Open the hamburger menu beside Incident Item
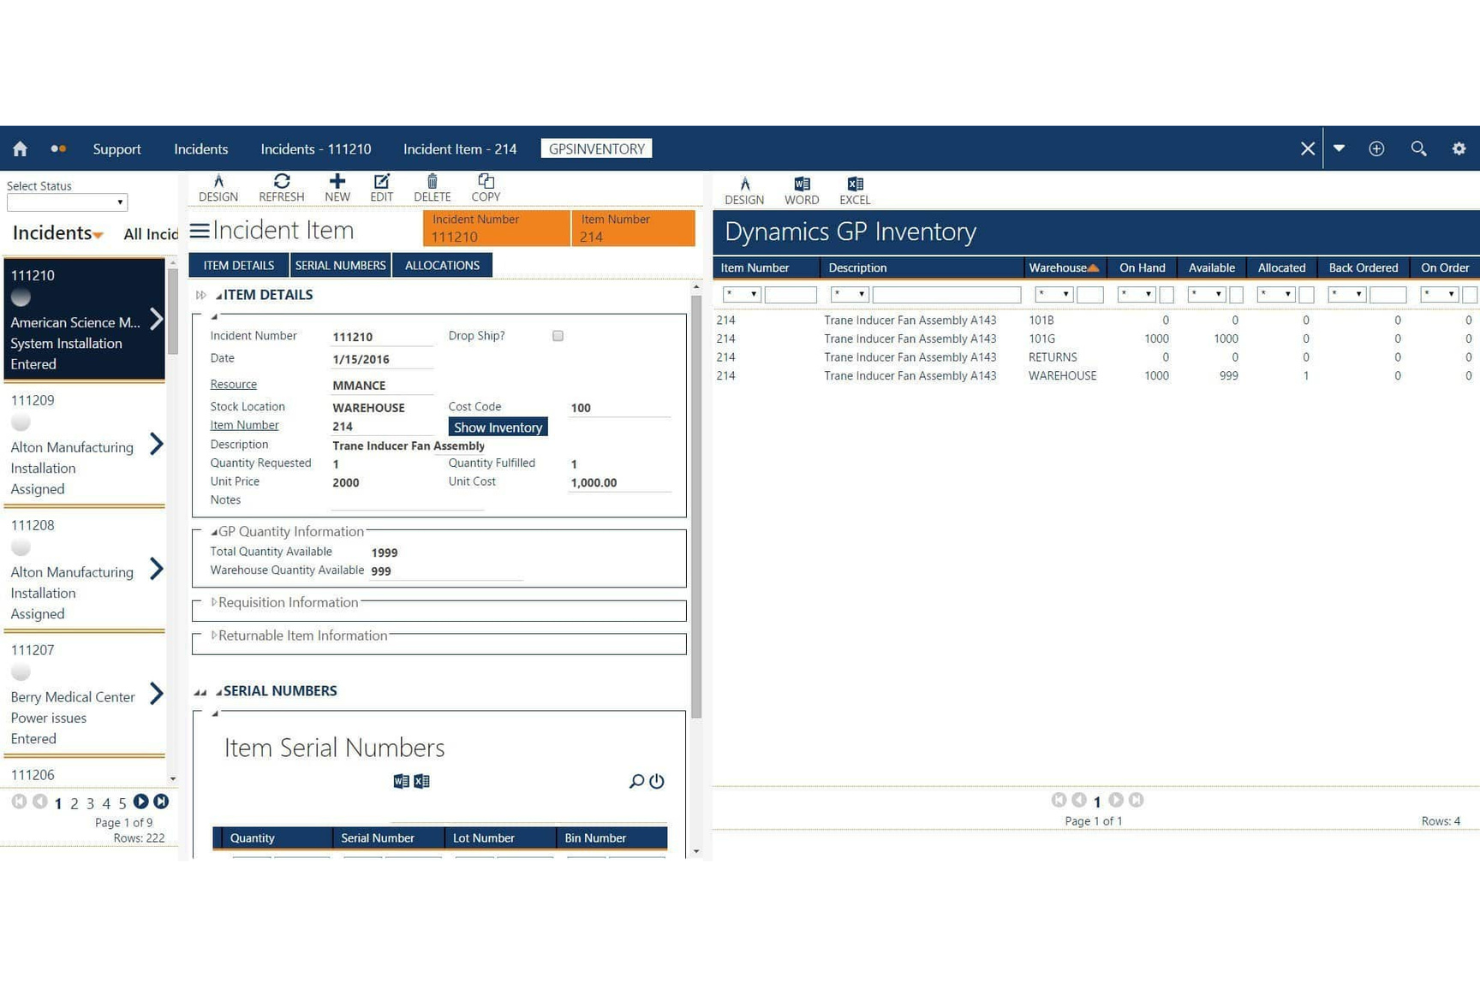 [200, 231]
